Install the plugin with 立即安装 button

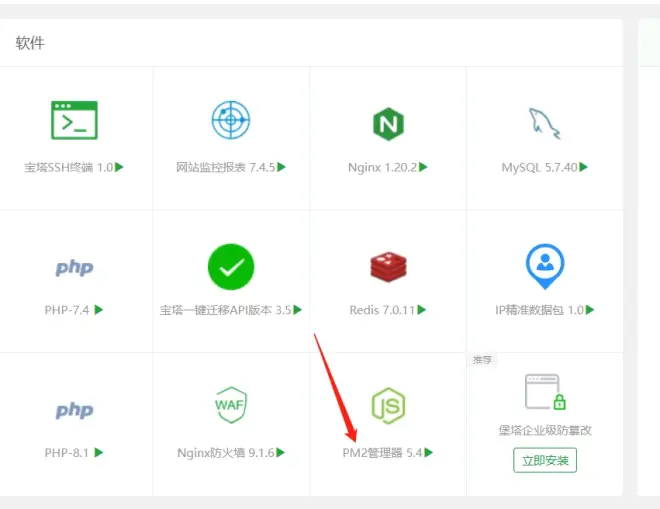[x=545, y=460]
